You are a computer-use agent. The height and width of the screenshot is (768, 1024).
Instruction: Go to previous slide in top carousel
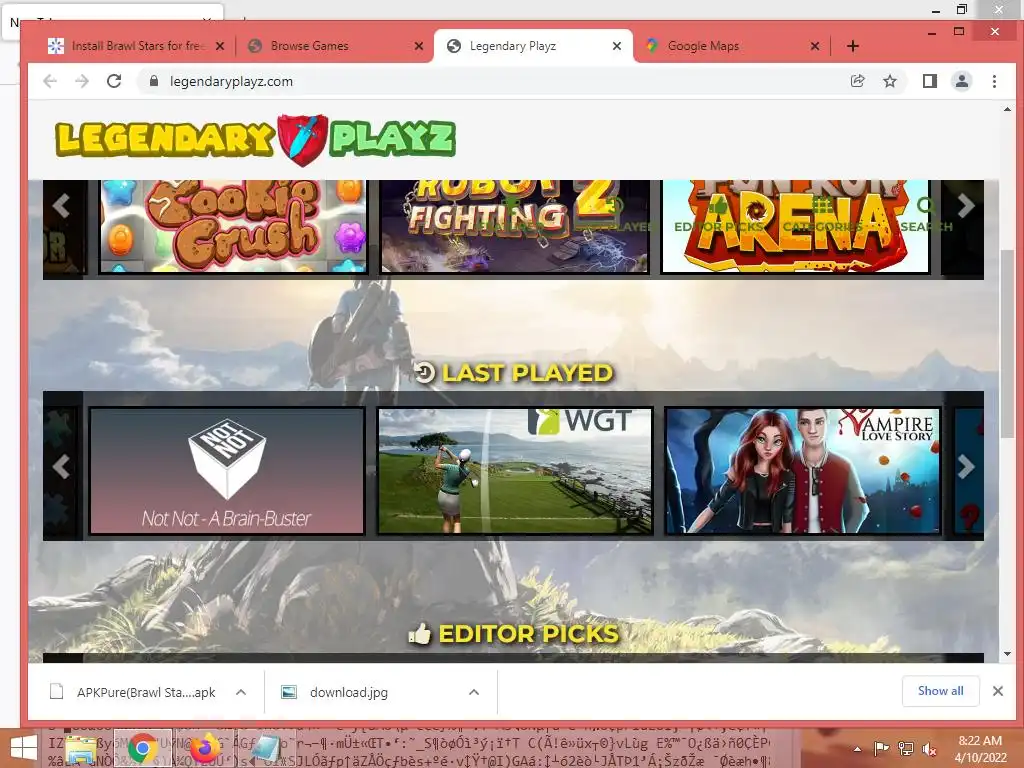click(61, 206)
